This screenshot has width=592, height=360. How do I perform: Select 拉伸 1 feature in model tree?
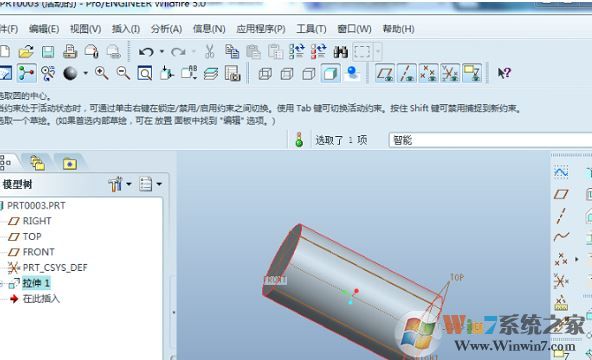pos(36,283)
